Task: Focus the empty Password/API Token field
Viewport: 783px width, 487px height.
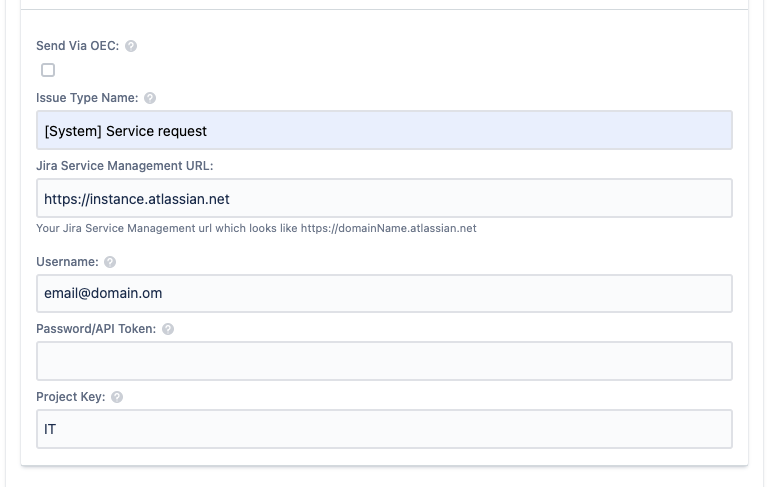Action: click(x=384, y=361)
